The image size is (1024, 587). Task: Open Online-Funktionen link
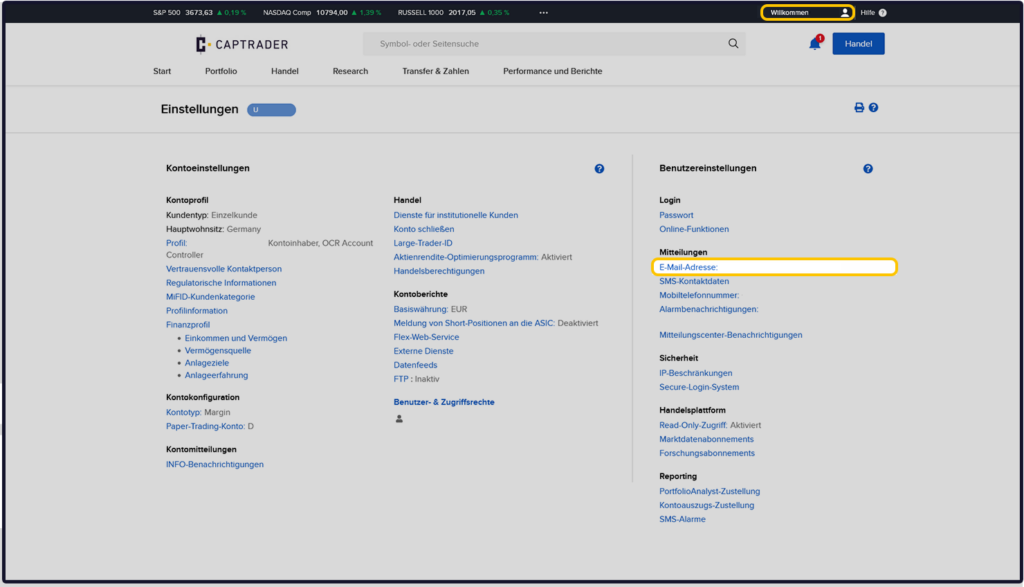click(694, 229)
